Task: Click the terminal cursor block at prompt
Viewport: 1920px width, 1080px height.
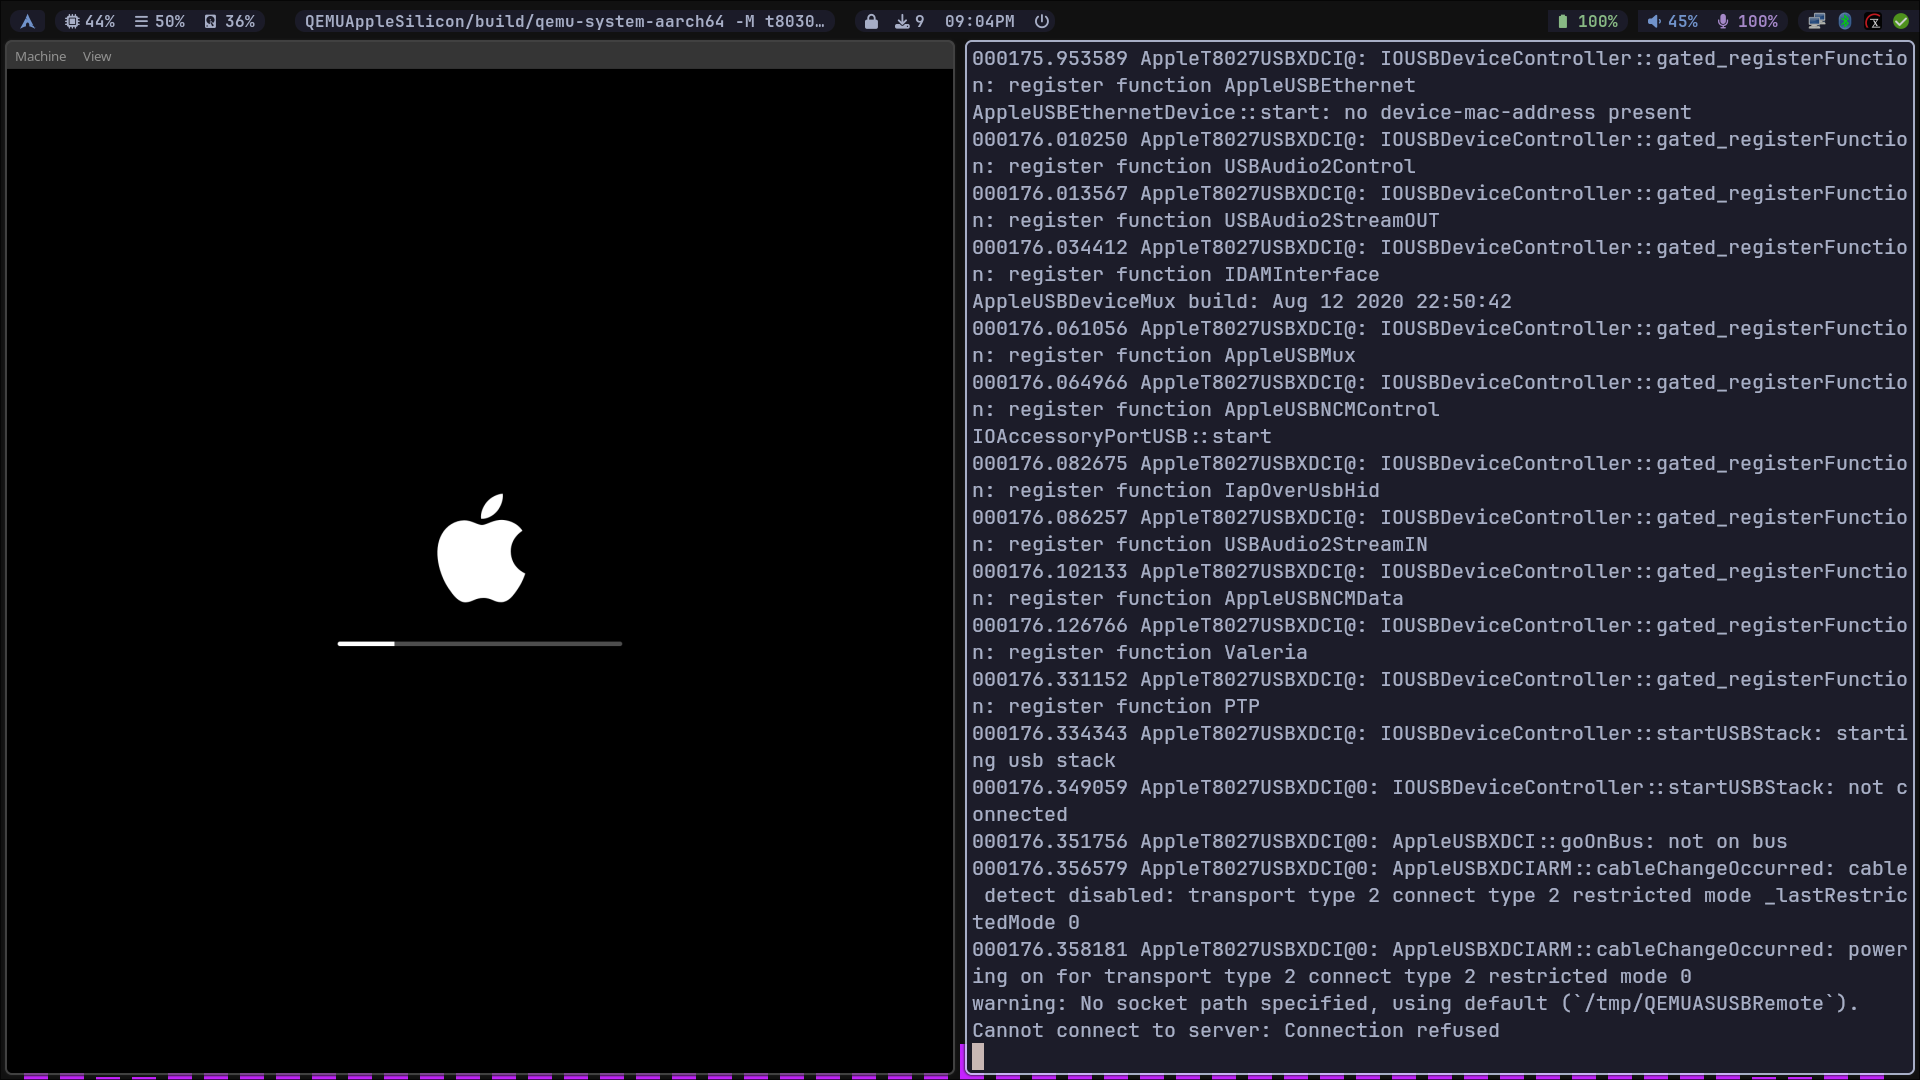Action: click(978, 1057)
